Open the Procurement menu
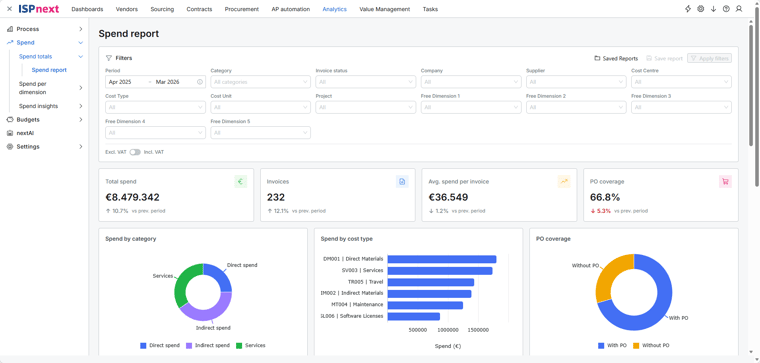Image resolution: width=760 pixels, height=363 pixels. pyautogui.click(x=241, y=9)
